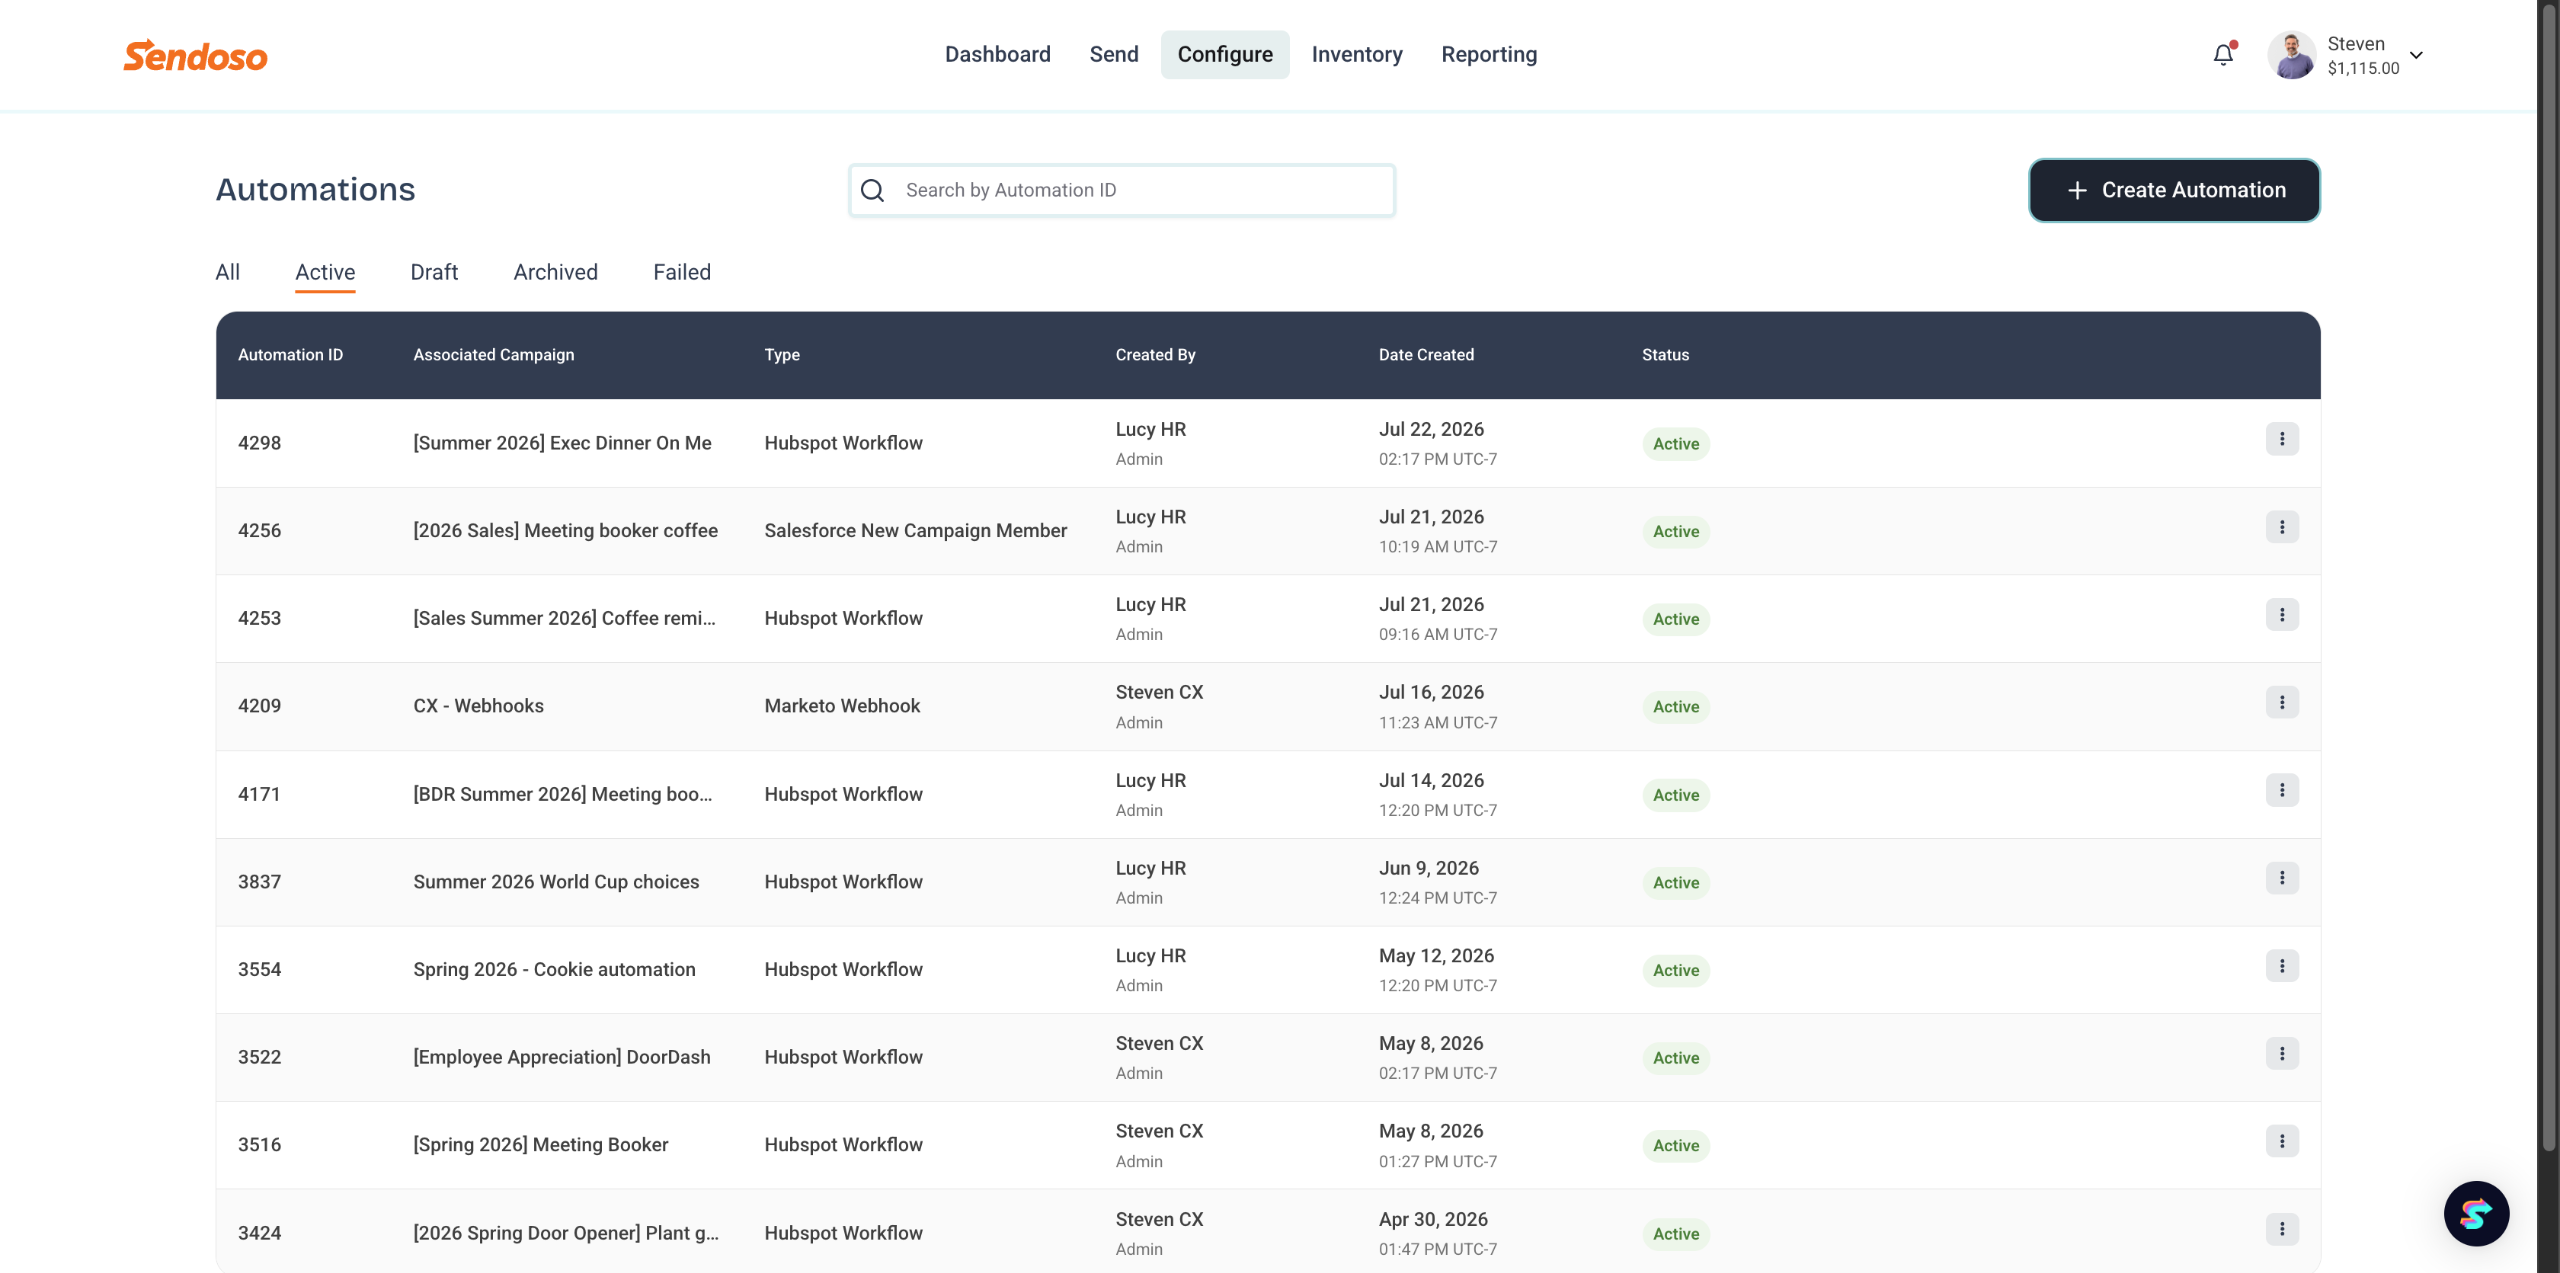Focus the Search by Automation ID field
2560x1273 pixels.
(x=1122, y=190)
